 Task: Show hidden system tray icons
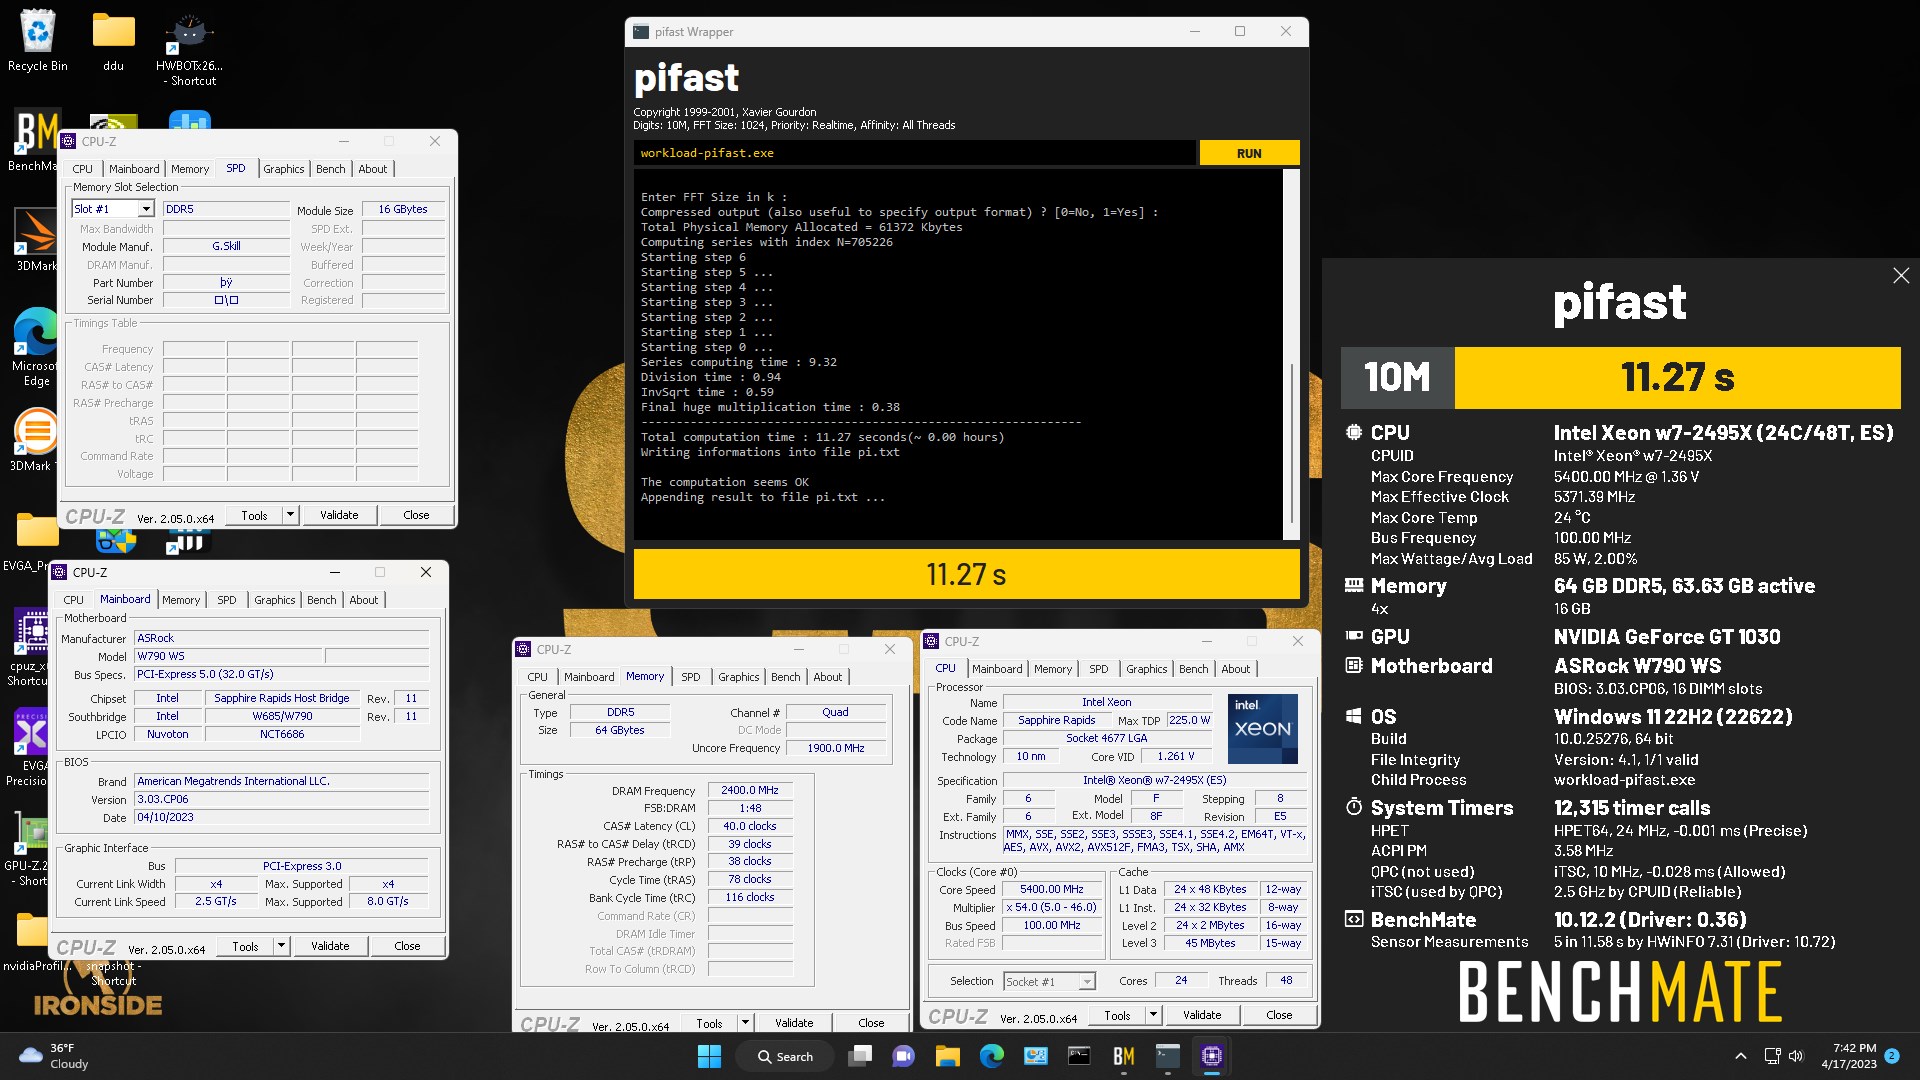pos(1740,1056)
